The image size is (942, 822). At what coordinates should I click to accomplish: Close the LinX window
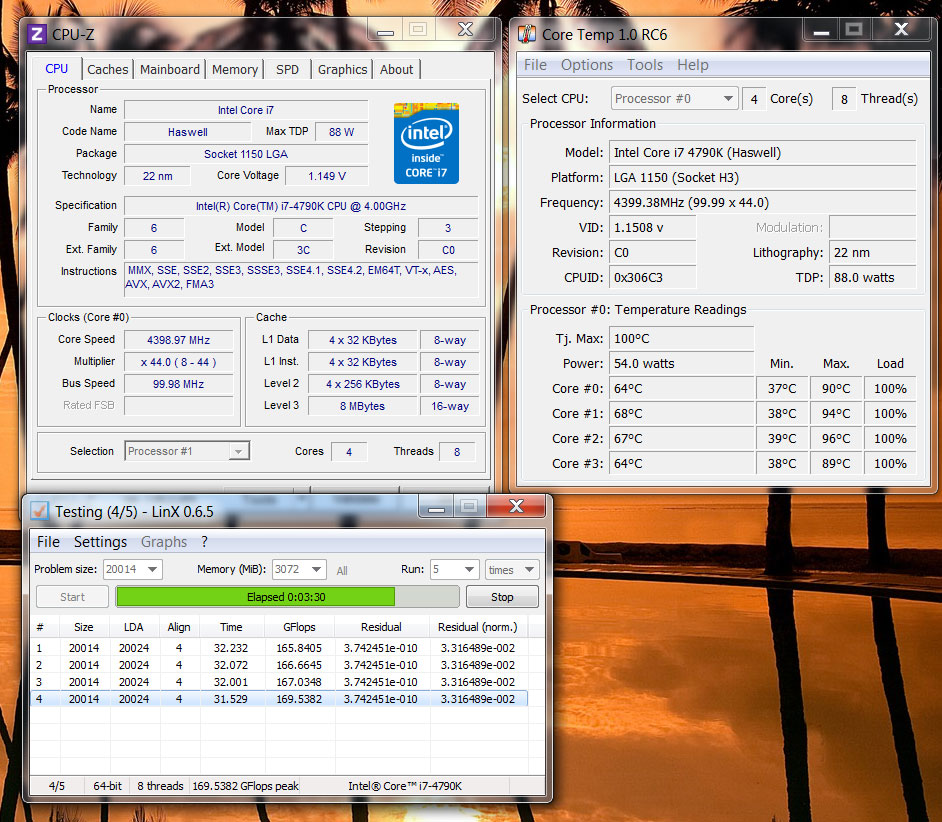pos(516,506)
